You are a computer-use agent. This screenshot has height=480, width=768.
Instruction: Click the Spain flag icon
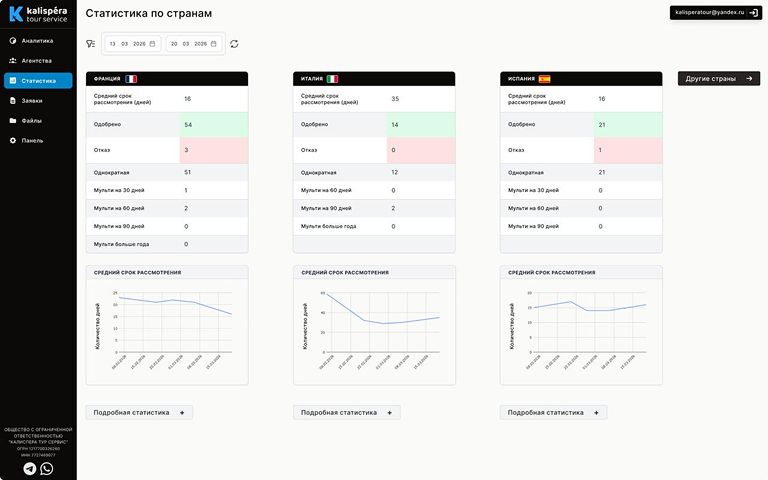tap(544, 79)
